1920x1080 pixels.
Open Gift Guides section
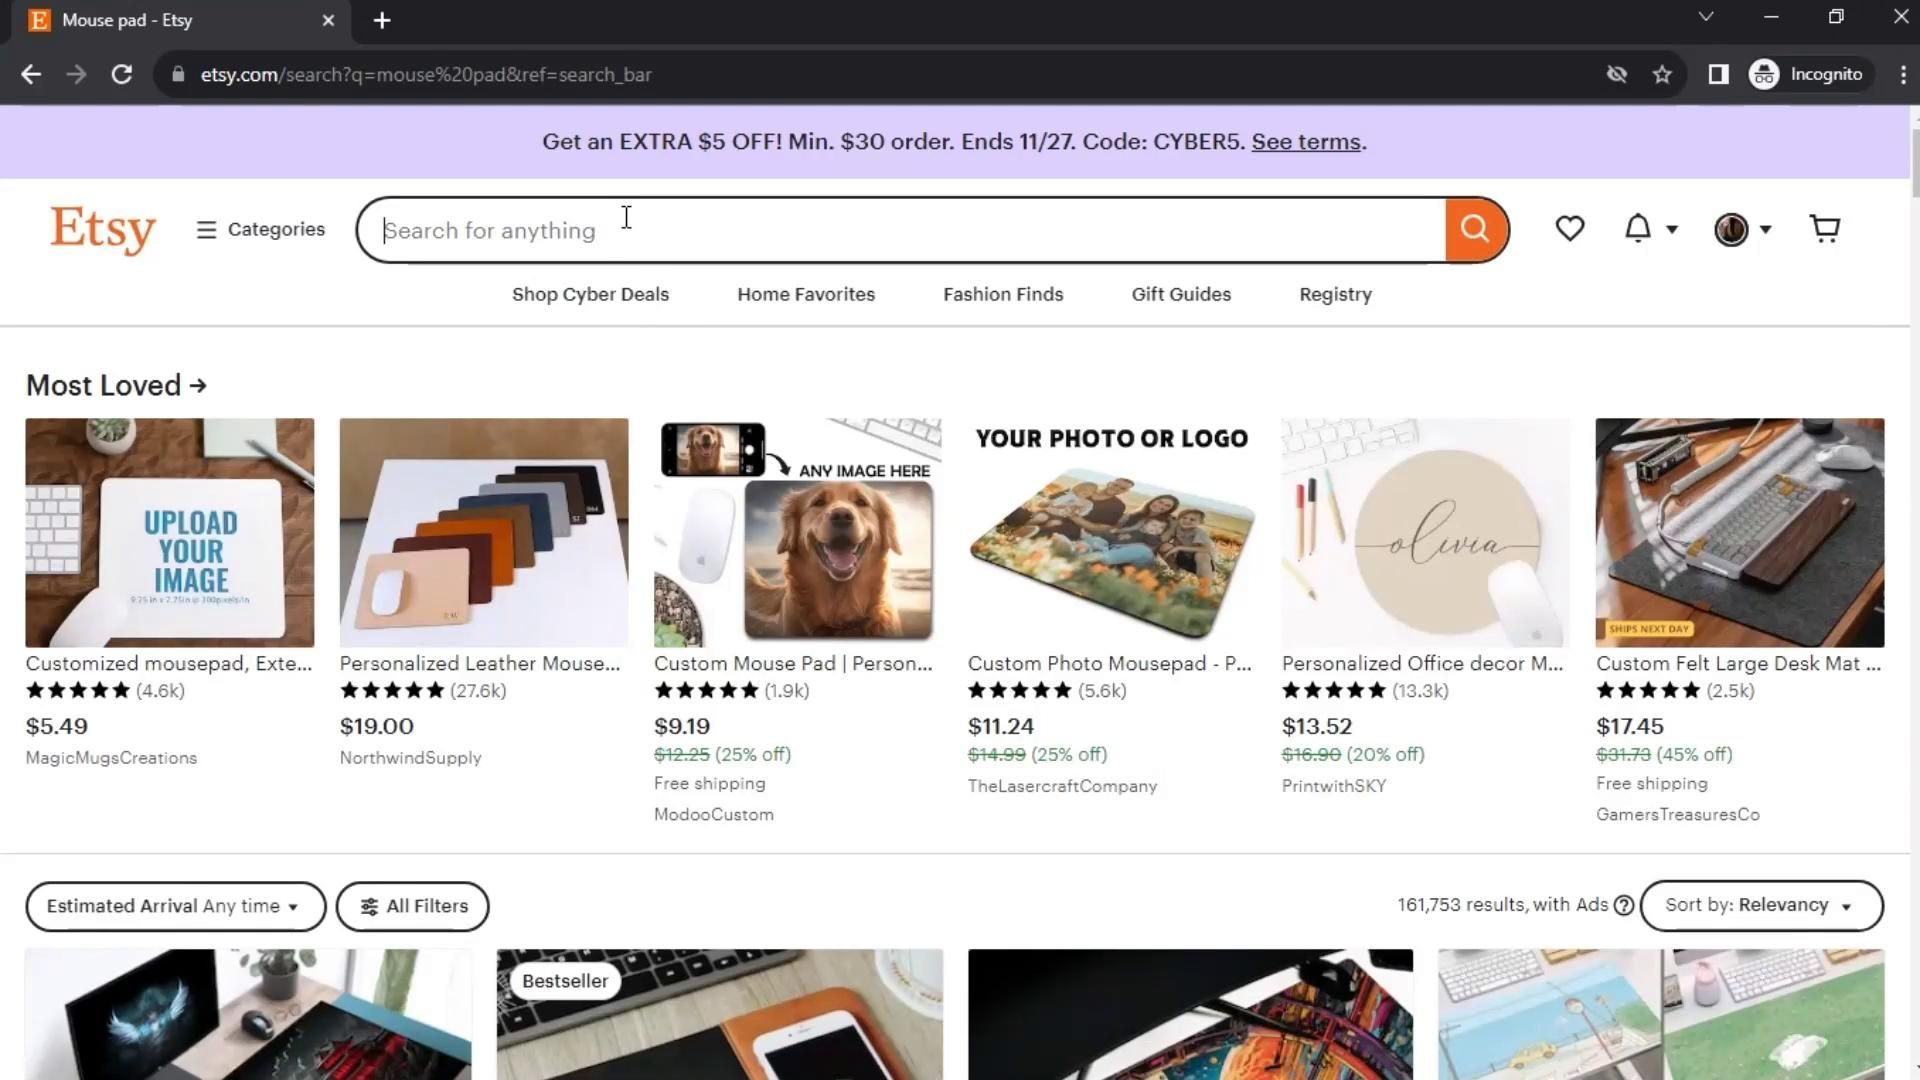1180,295
